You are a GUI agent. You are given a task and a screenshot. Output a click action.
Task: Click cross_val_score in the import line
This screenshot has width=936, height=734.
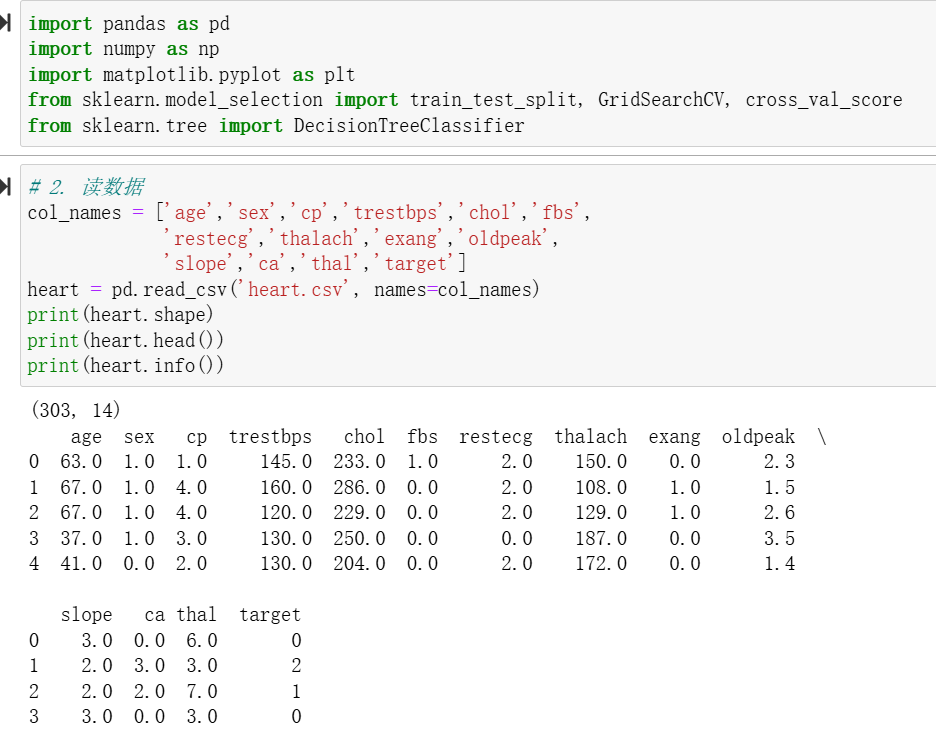(824, 100)
